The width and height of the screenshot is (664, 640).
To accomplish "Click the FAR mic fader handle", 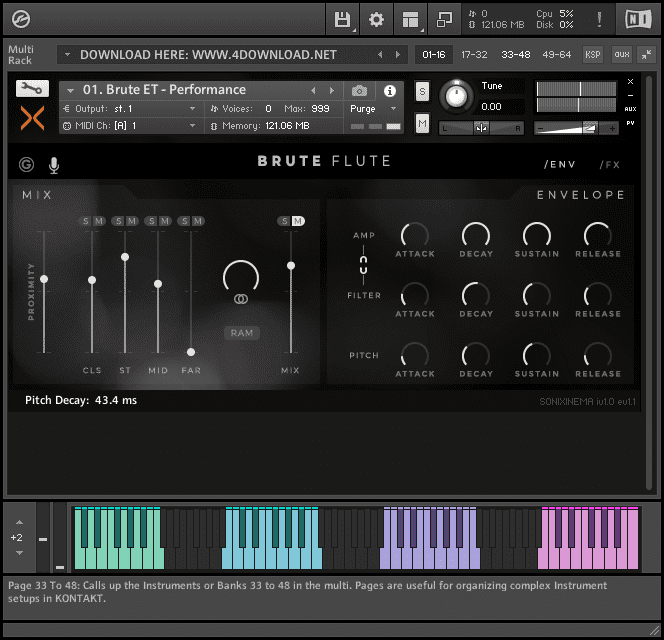I will 191,352.
